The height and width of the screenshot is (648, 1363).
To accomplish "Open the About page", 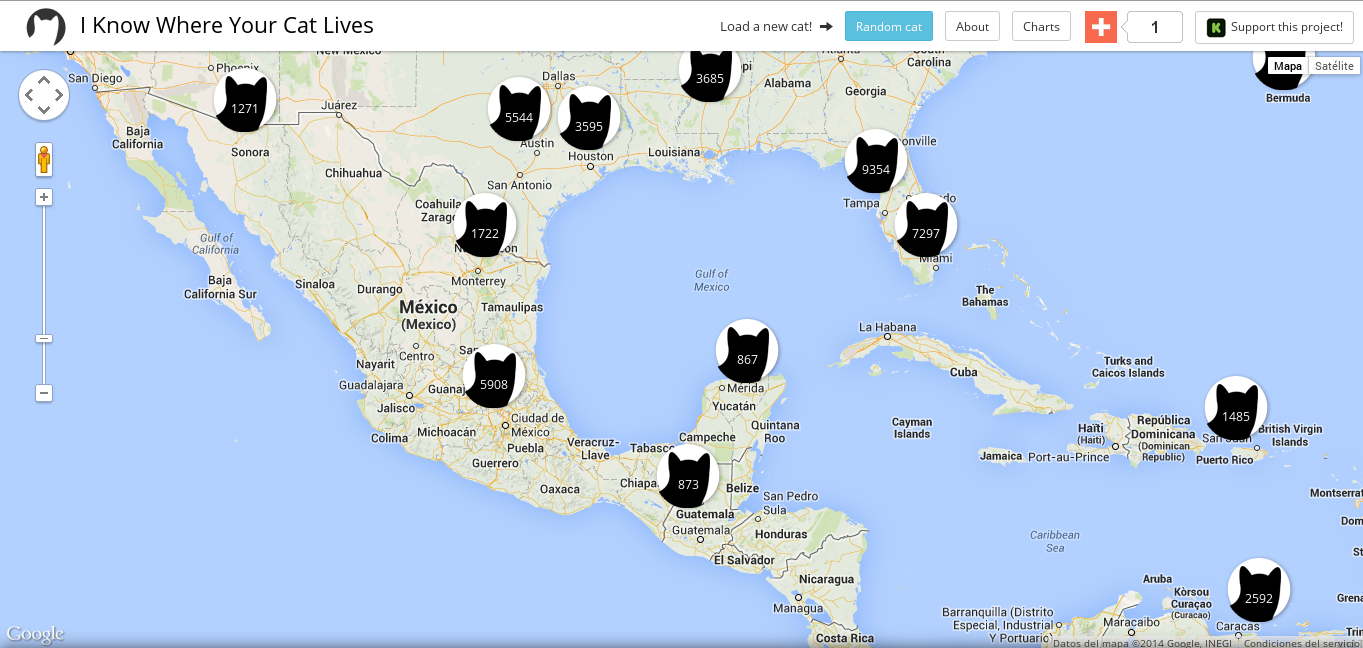I will click(972, 27).
